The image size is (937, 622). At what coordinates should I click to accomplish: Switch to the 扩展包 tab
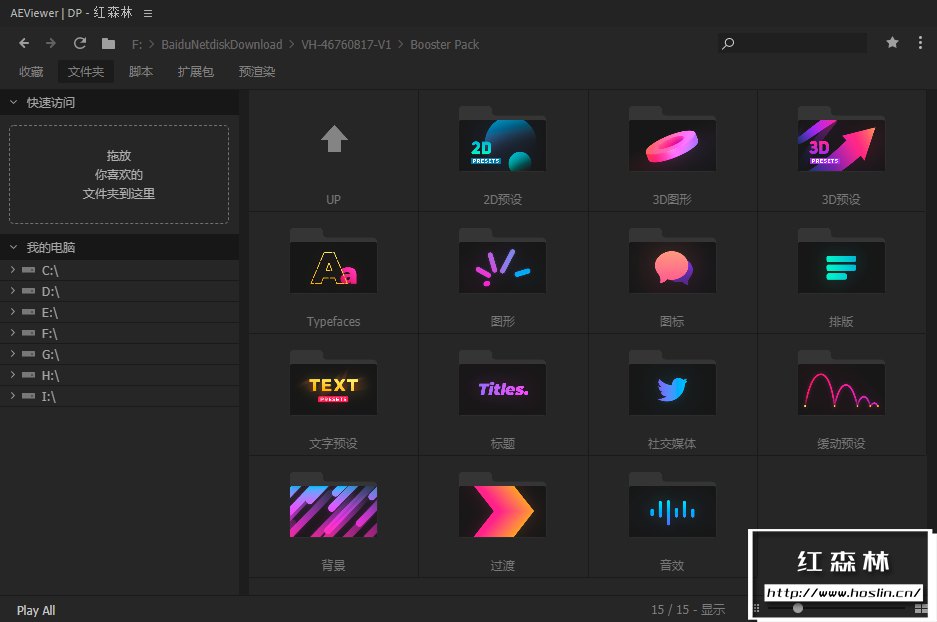coord(195,72)
